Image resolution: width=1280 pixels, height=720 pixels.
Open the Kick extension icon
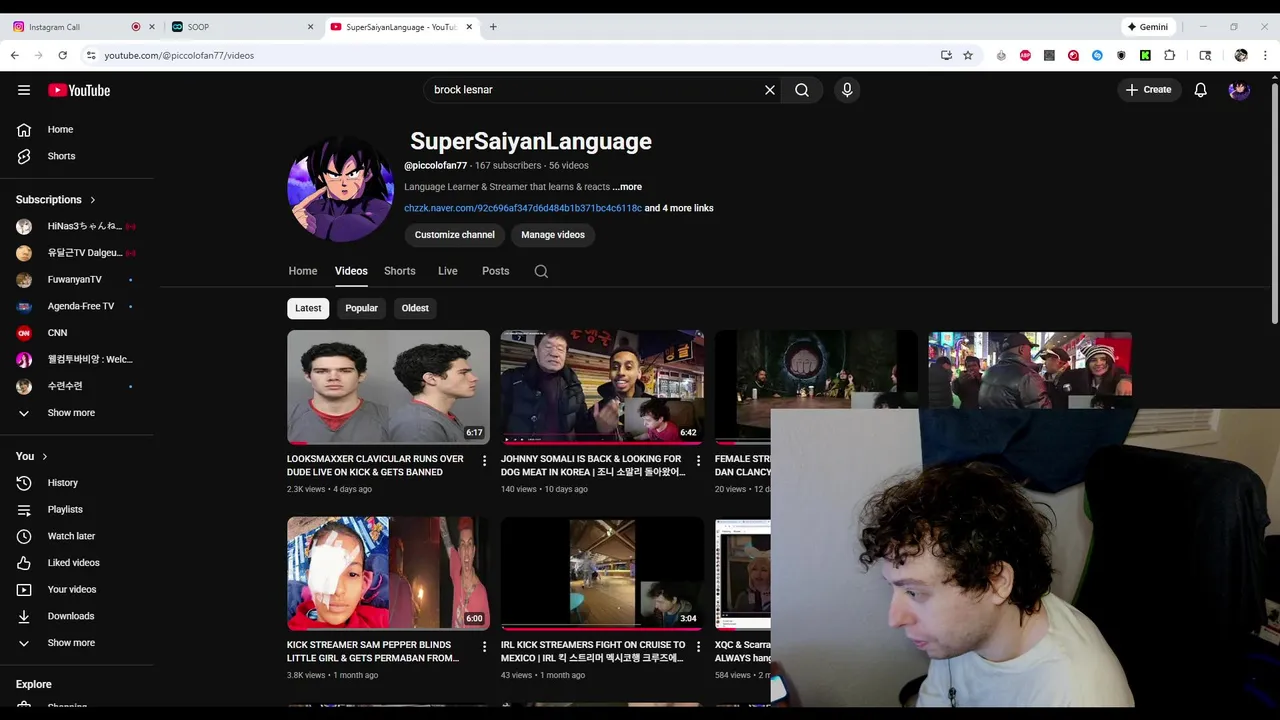click(1145, 55)
